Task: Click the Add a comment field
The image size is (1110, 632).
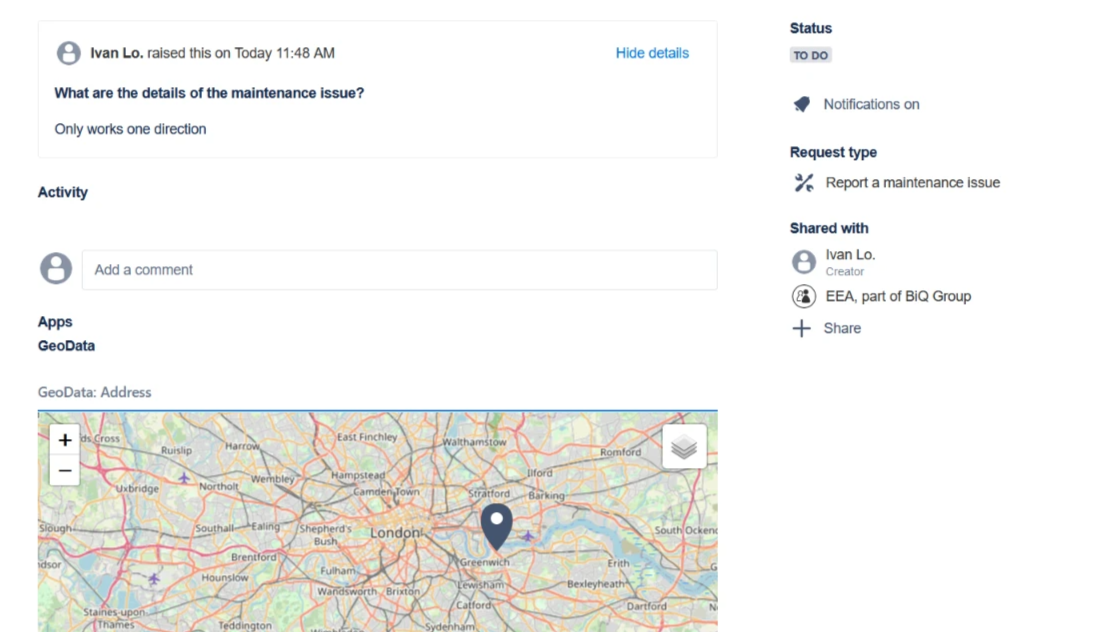Action: click(400, 270)
